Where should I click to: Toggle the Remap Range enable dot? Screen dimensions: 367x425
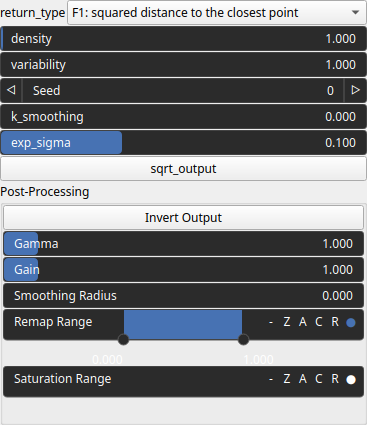pyautogui.click(x=351, y=323)
